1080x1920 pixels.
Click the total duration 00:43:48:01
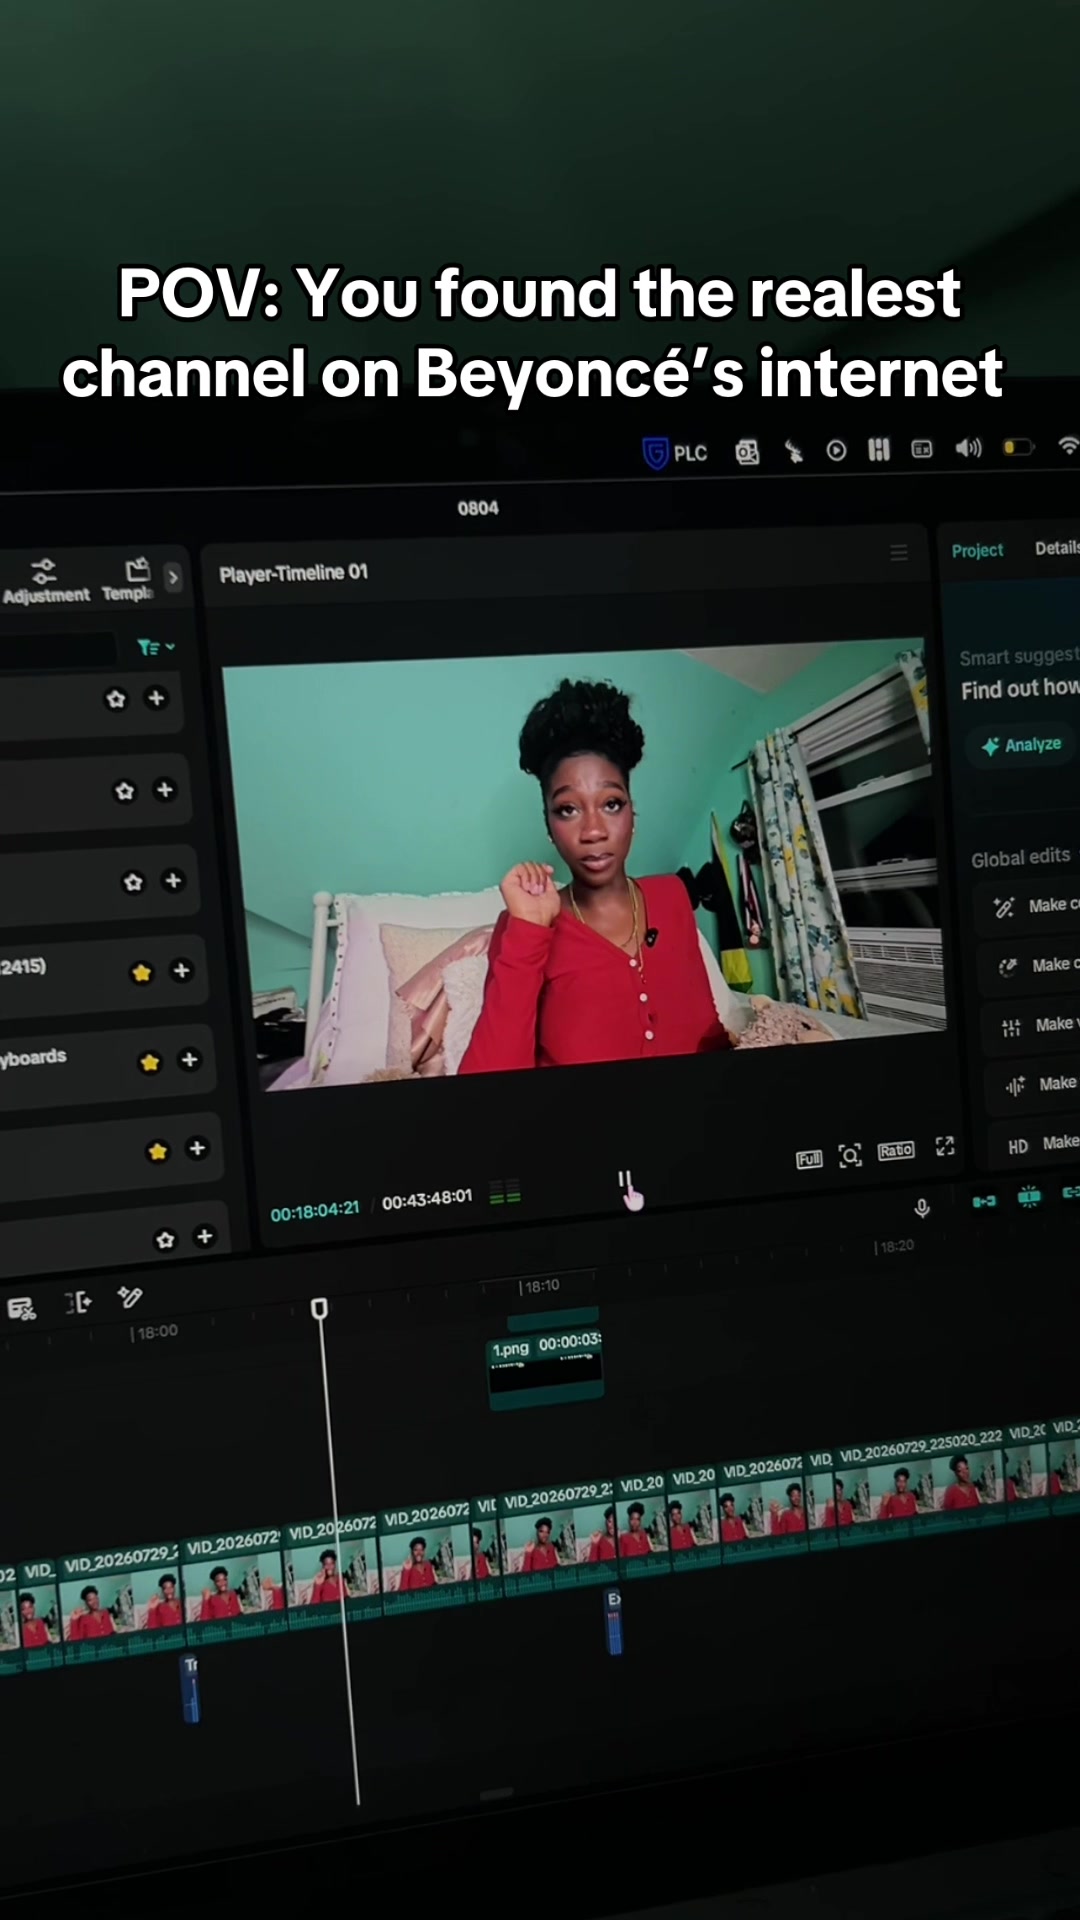click(x=427, y=1199)
